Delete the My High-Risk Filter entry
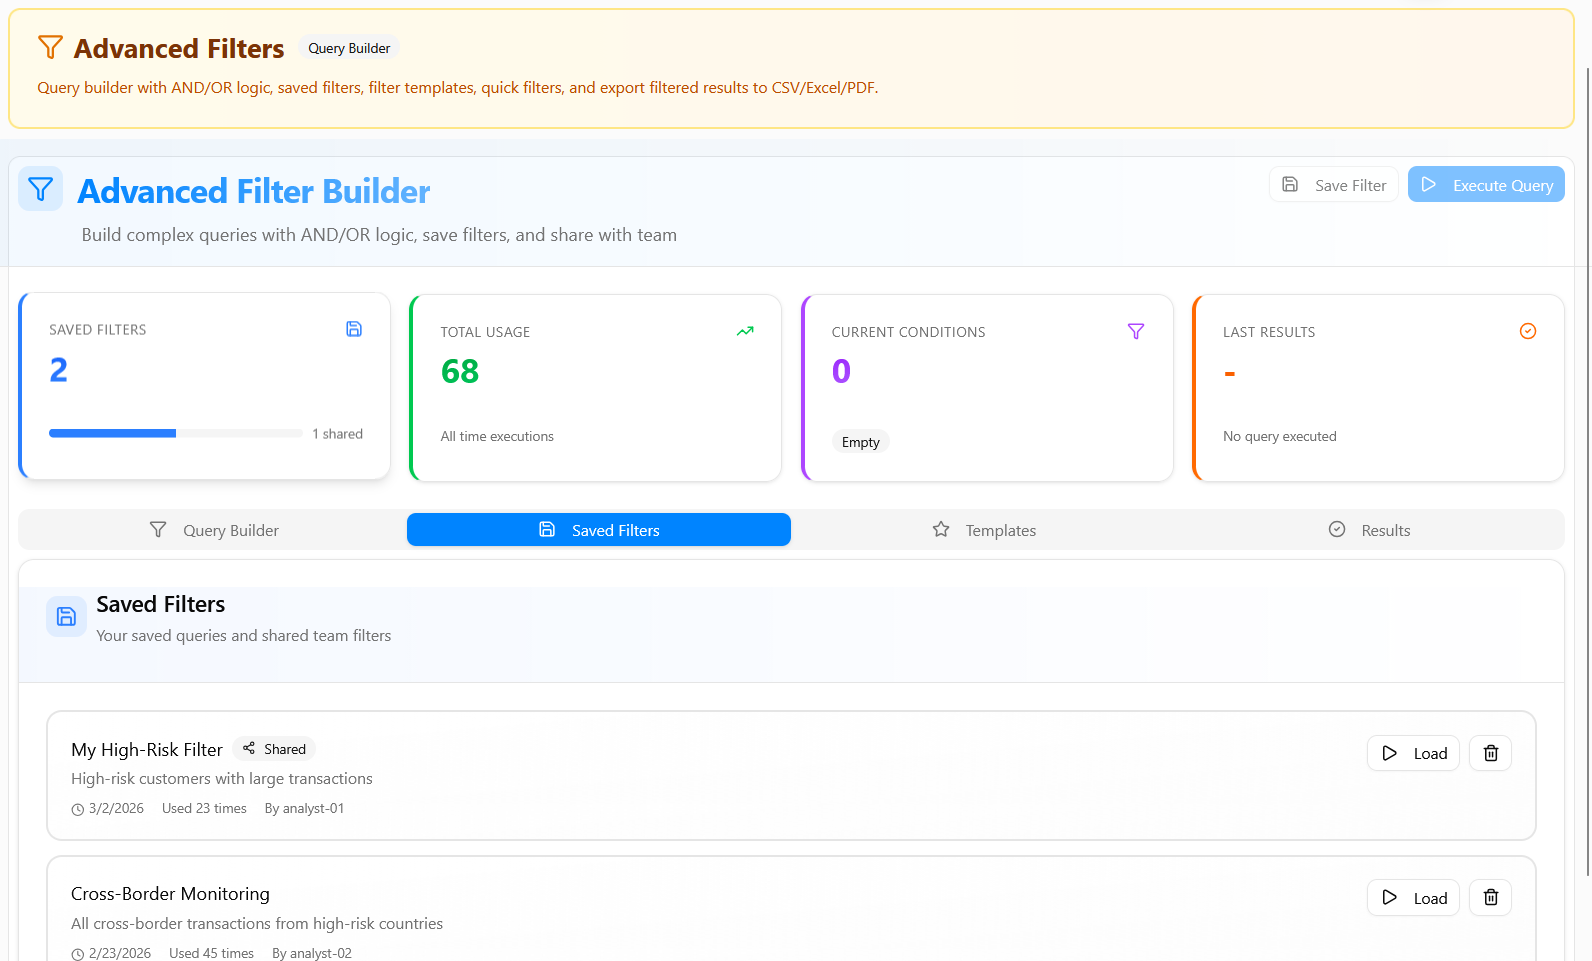Image resolution: width=1592 pixels, height=961 pixels. [1490, 753]
